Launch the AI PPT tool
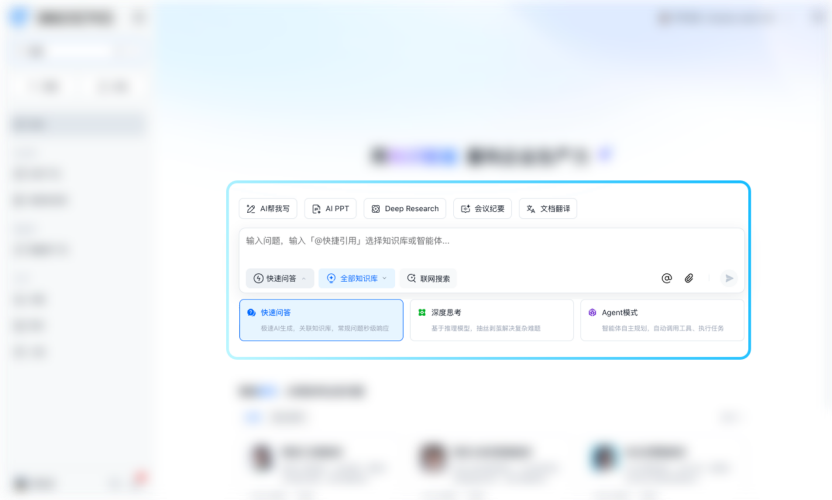832x500 pixels. pyautogui.click(x=330, y=209)
